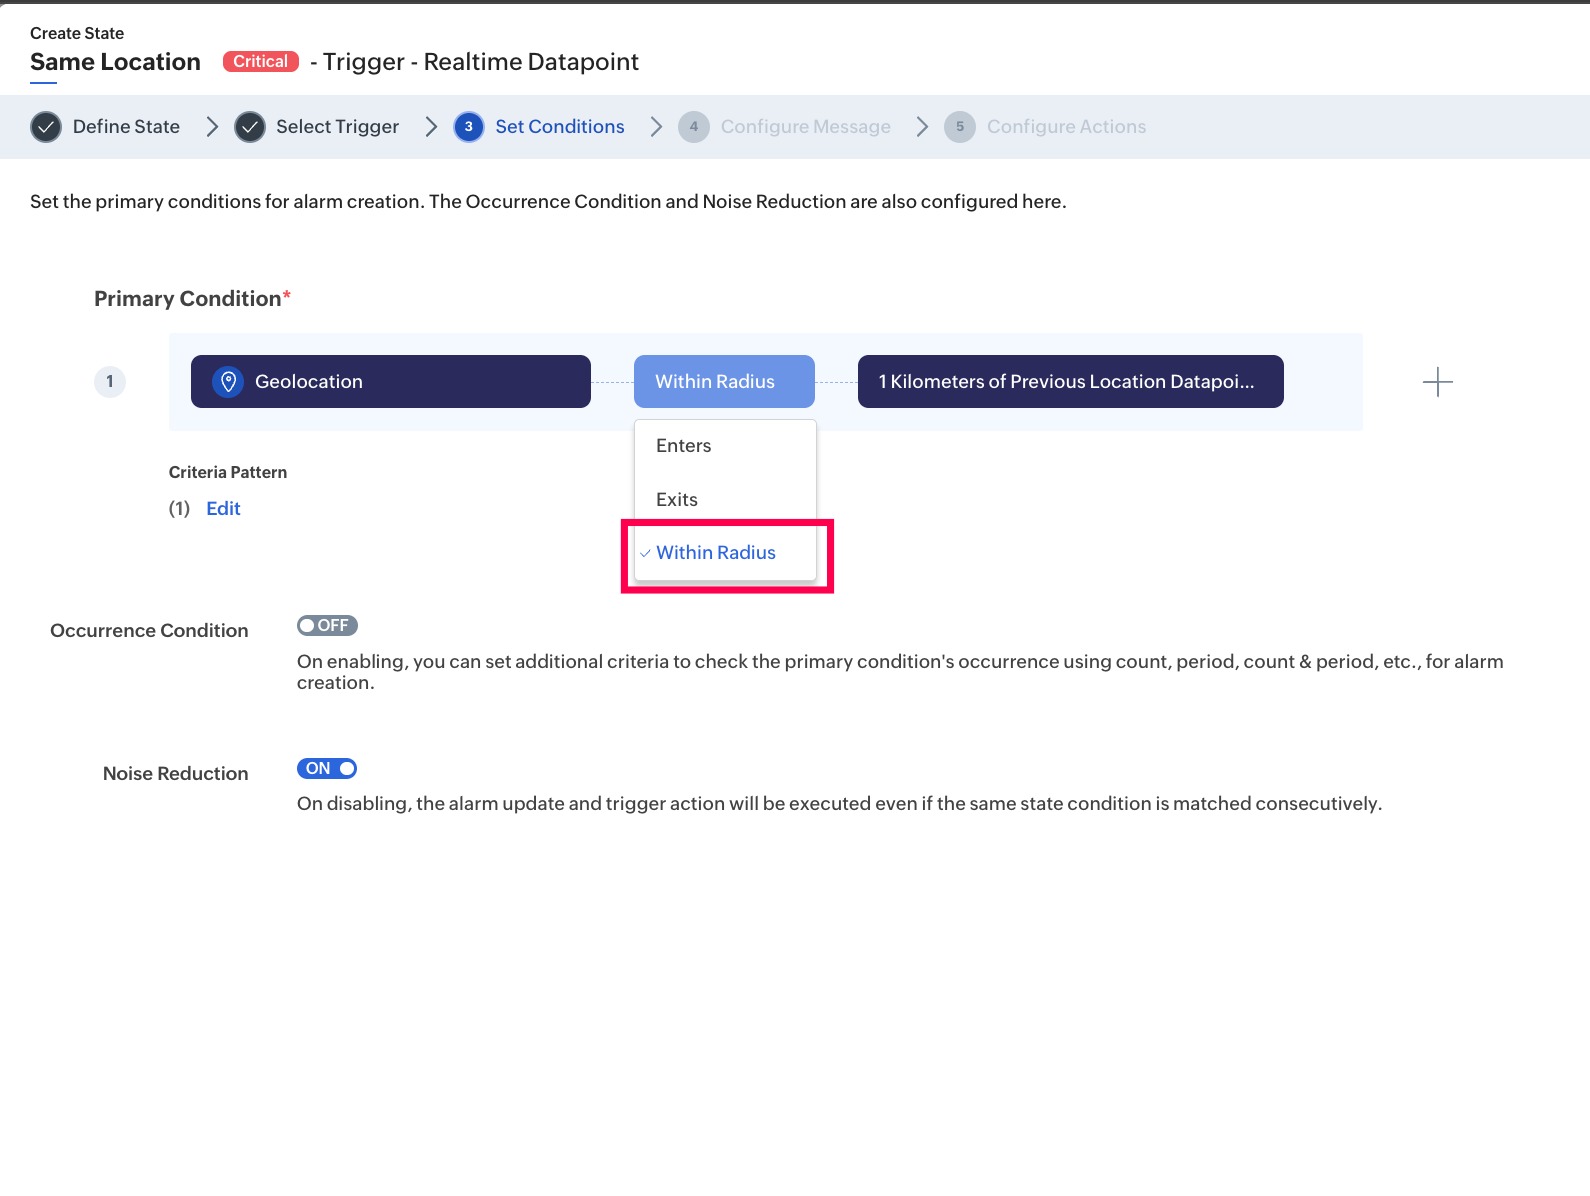Open the 1 Kilometers of Previous Location value field
Viewport: 1590px width, 1196px height.
(x=1071, y=382)
